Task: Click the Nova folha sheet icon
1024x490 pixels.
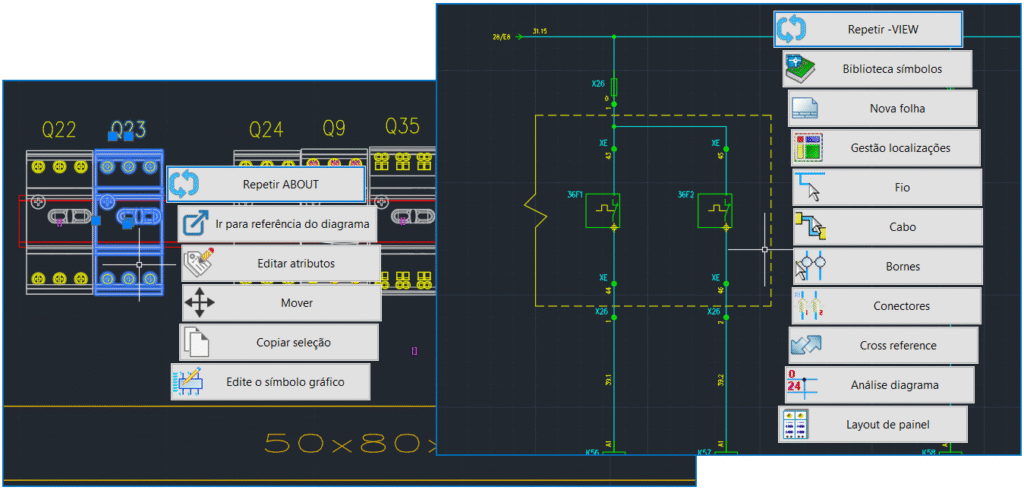Action: tap(806, 108)
